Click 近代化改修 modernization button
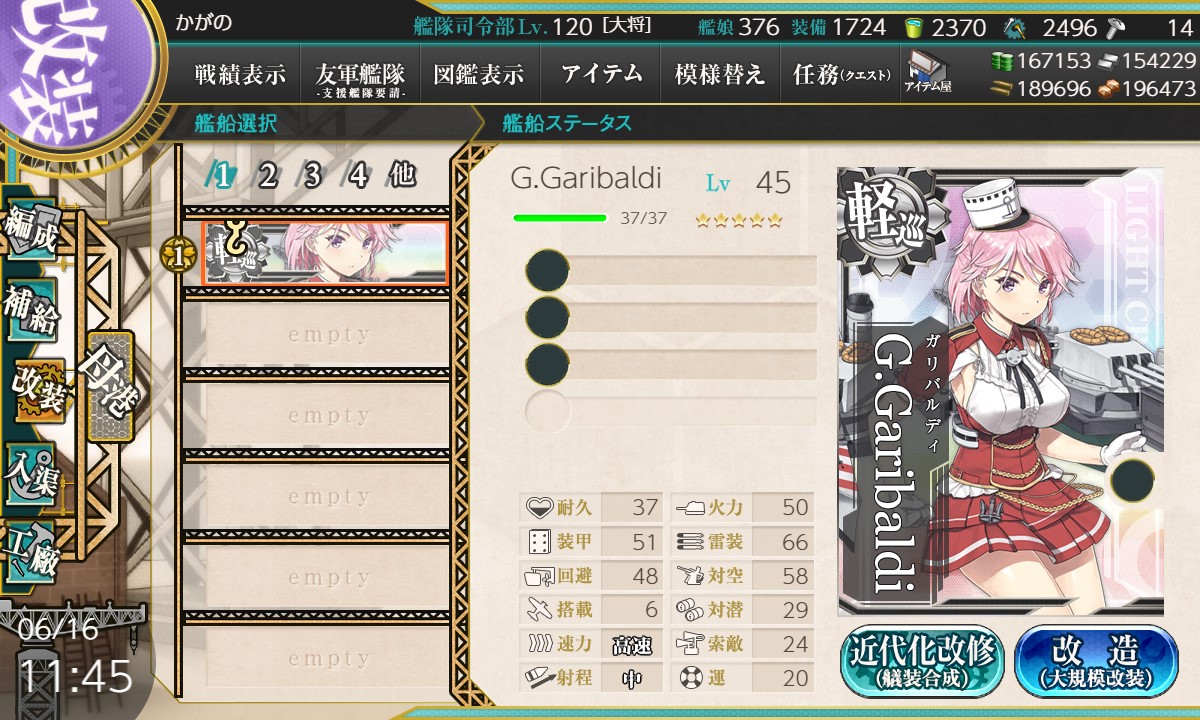Viewport: 1200px width, 720px height. point(923,661)
